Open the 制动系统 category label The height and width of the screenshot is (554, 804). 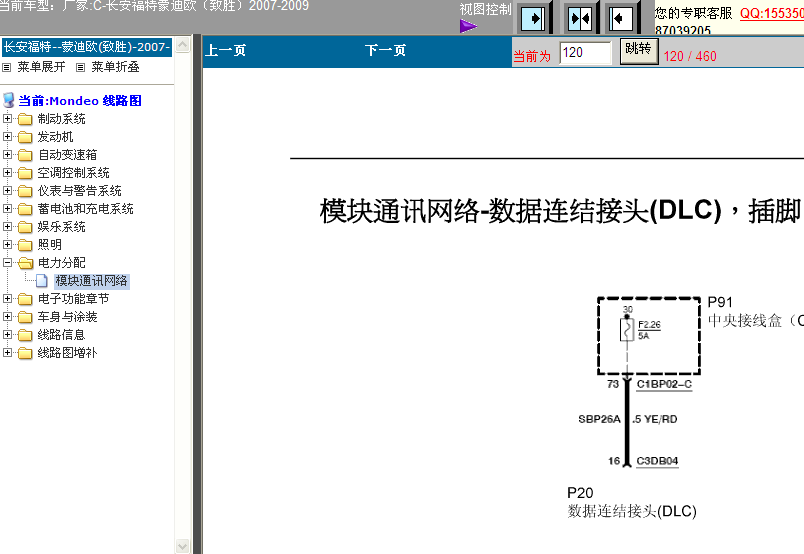click(x=62, y=119)
